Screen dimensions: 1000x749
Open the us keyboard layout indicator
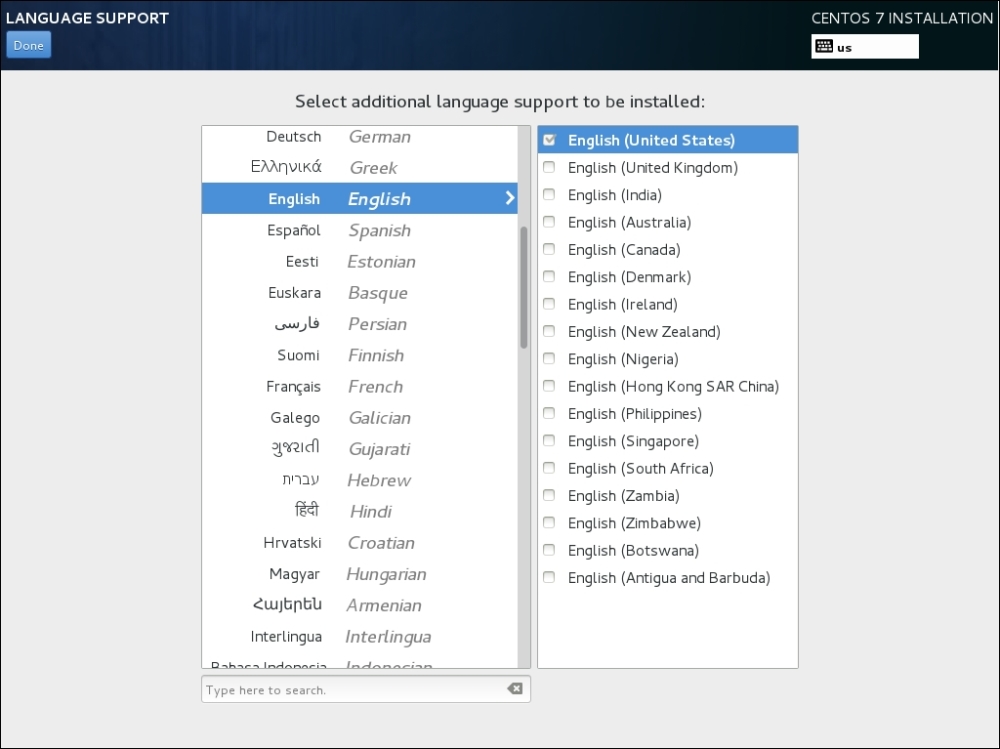pos(865,47)
